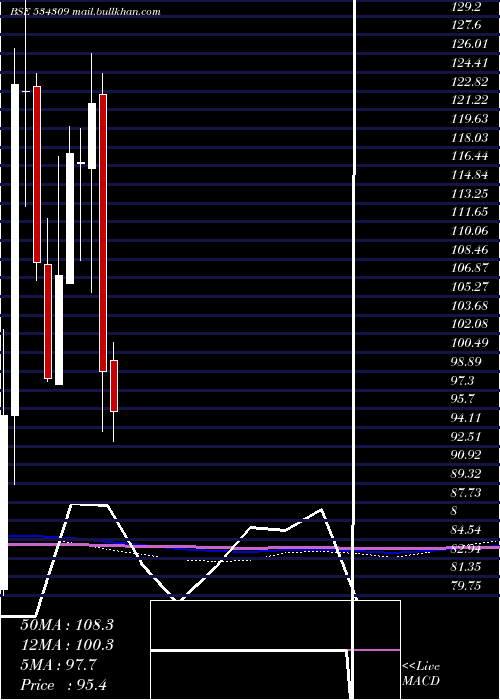Select the 126.01 price axis label
The image size is (500, 700).
click(469, 44)
